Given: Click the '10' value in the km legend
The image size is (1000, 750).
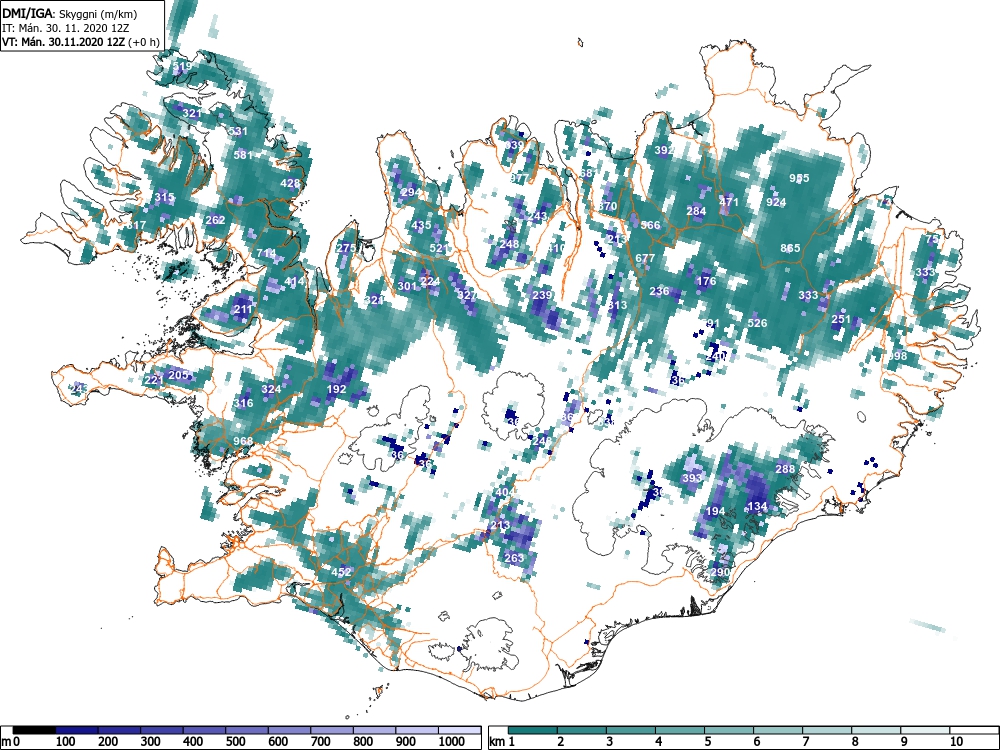Looking at the screenshot, I should 956,742.
